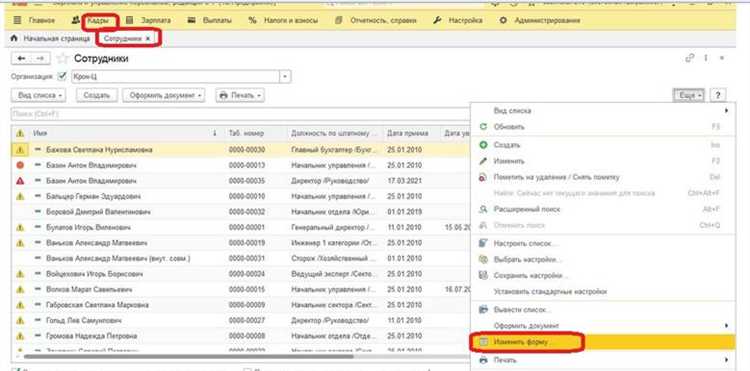This screenshot has height=371, width=750.
Task: Add Сотрудники to favorites star
Action: tap(62, 58)
